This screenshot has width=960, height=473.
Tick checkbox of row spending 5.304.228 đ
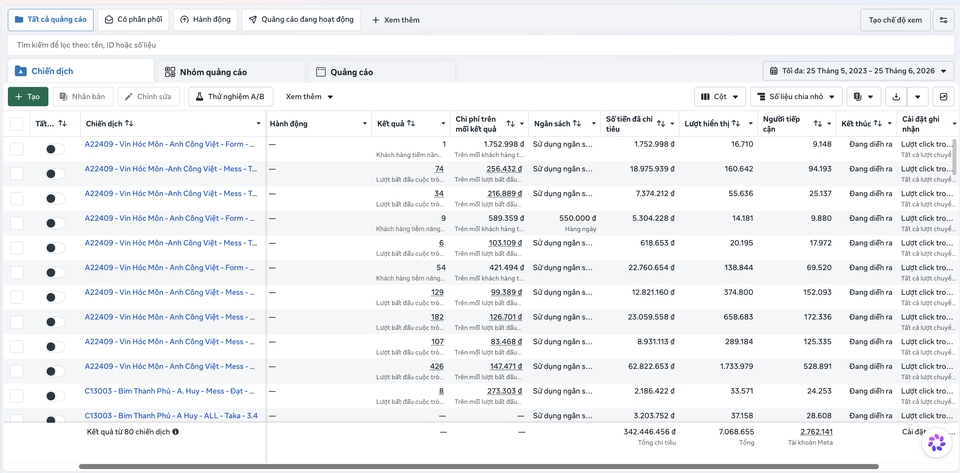pyautogui.click(x=17, y=223)
